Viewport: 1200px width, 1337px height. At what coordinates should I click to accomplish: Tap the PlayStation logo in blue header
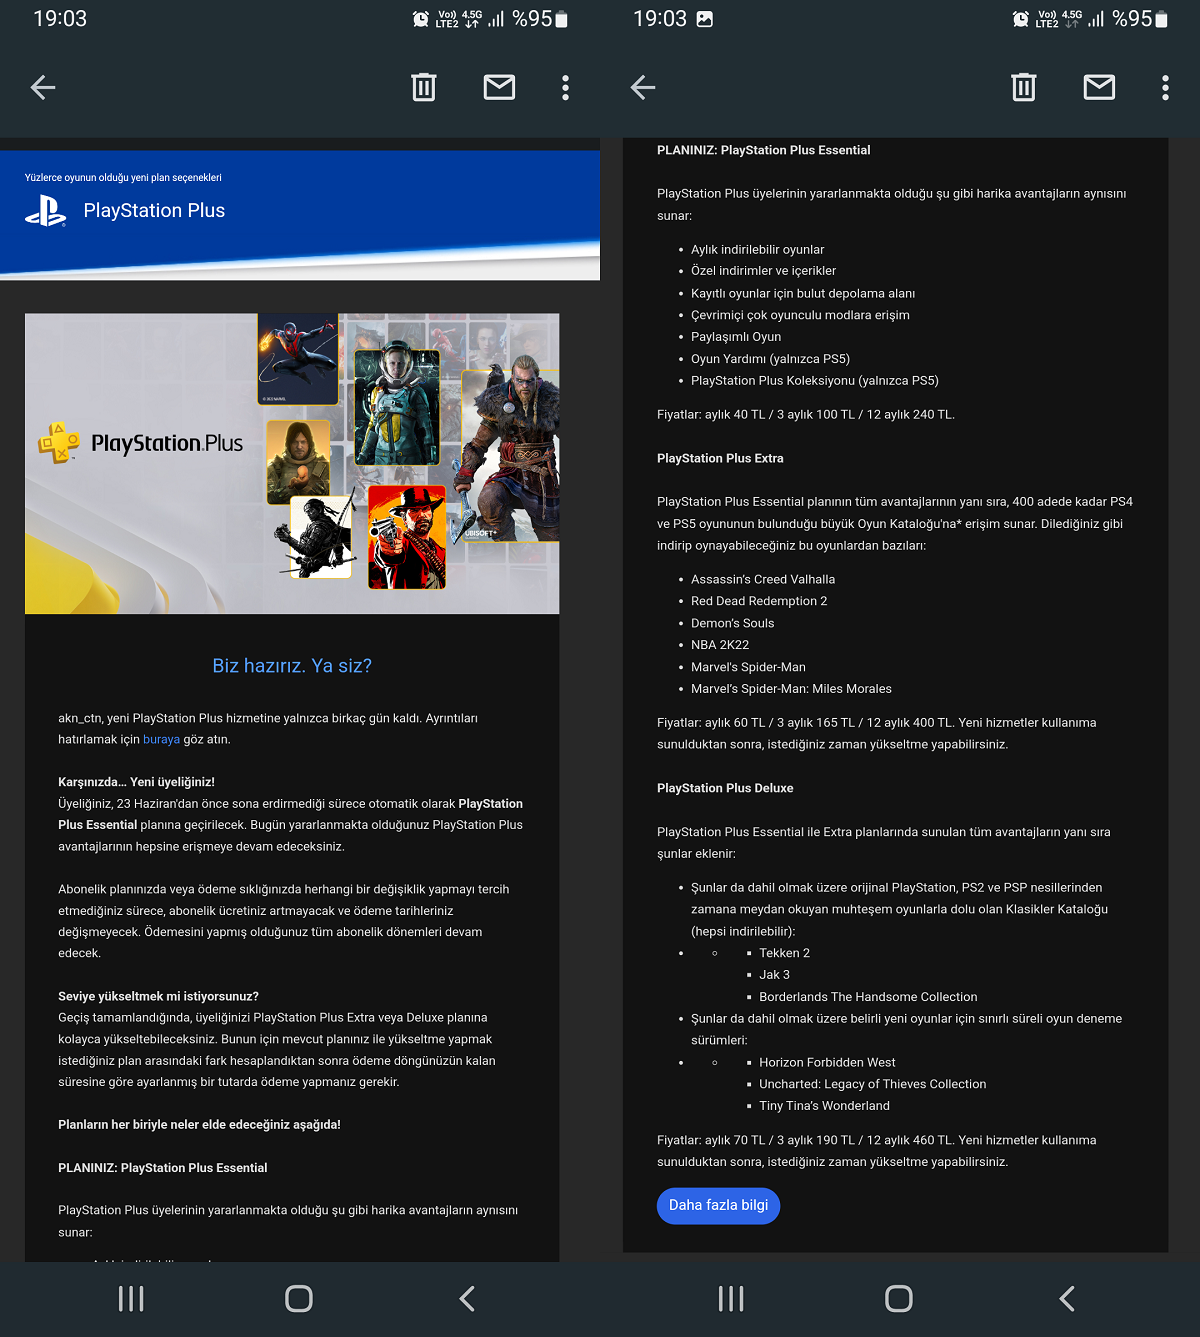point(46,211)
